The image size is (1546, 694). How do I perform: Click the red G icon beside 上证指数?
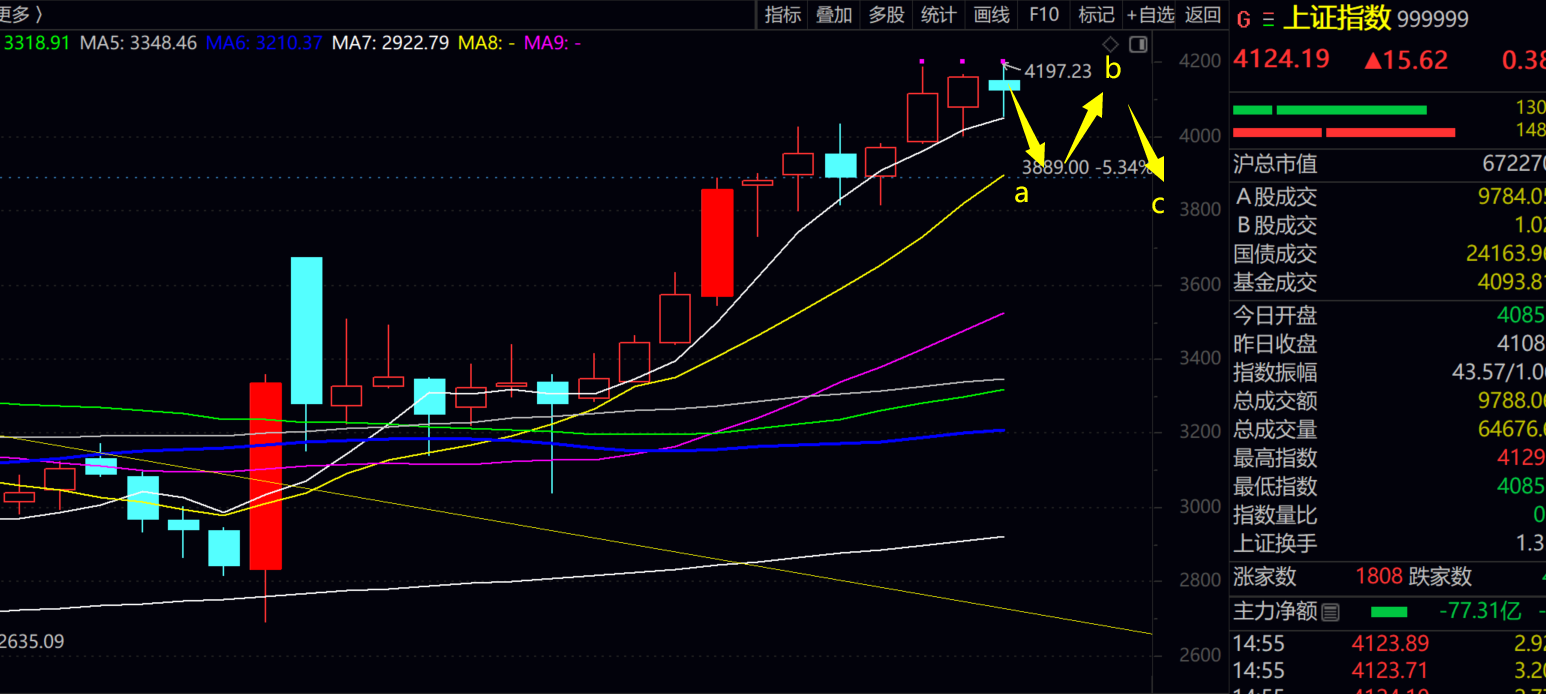(1244, 19)
